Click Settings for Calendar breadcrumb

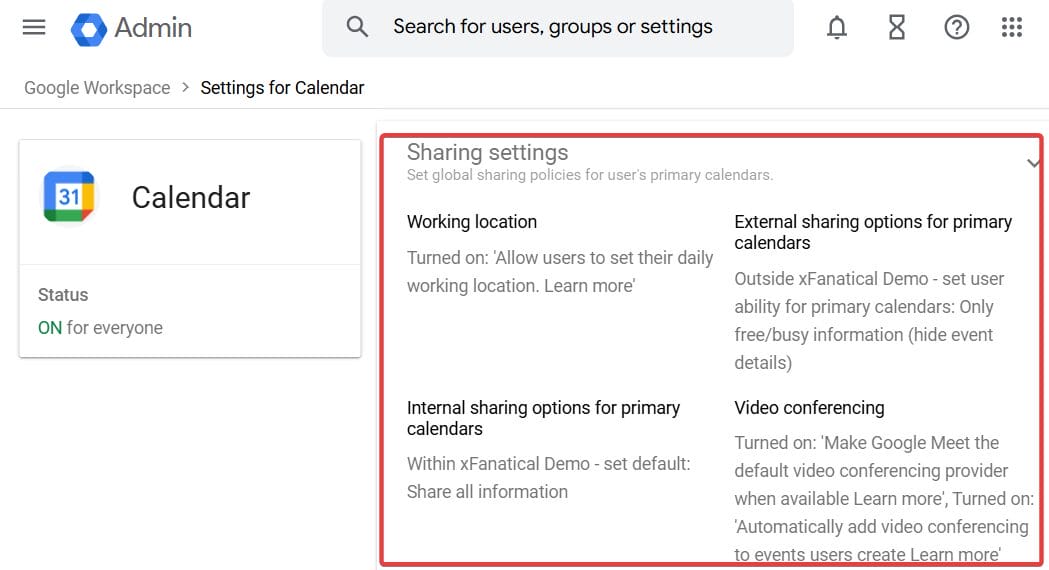coord(282,88)
